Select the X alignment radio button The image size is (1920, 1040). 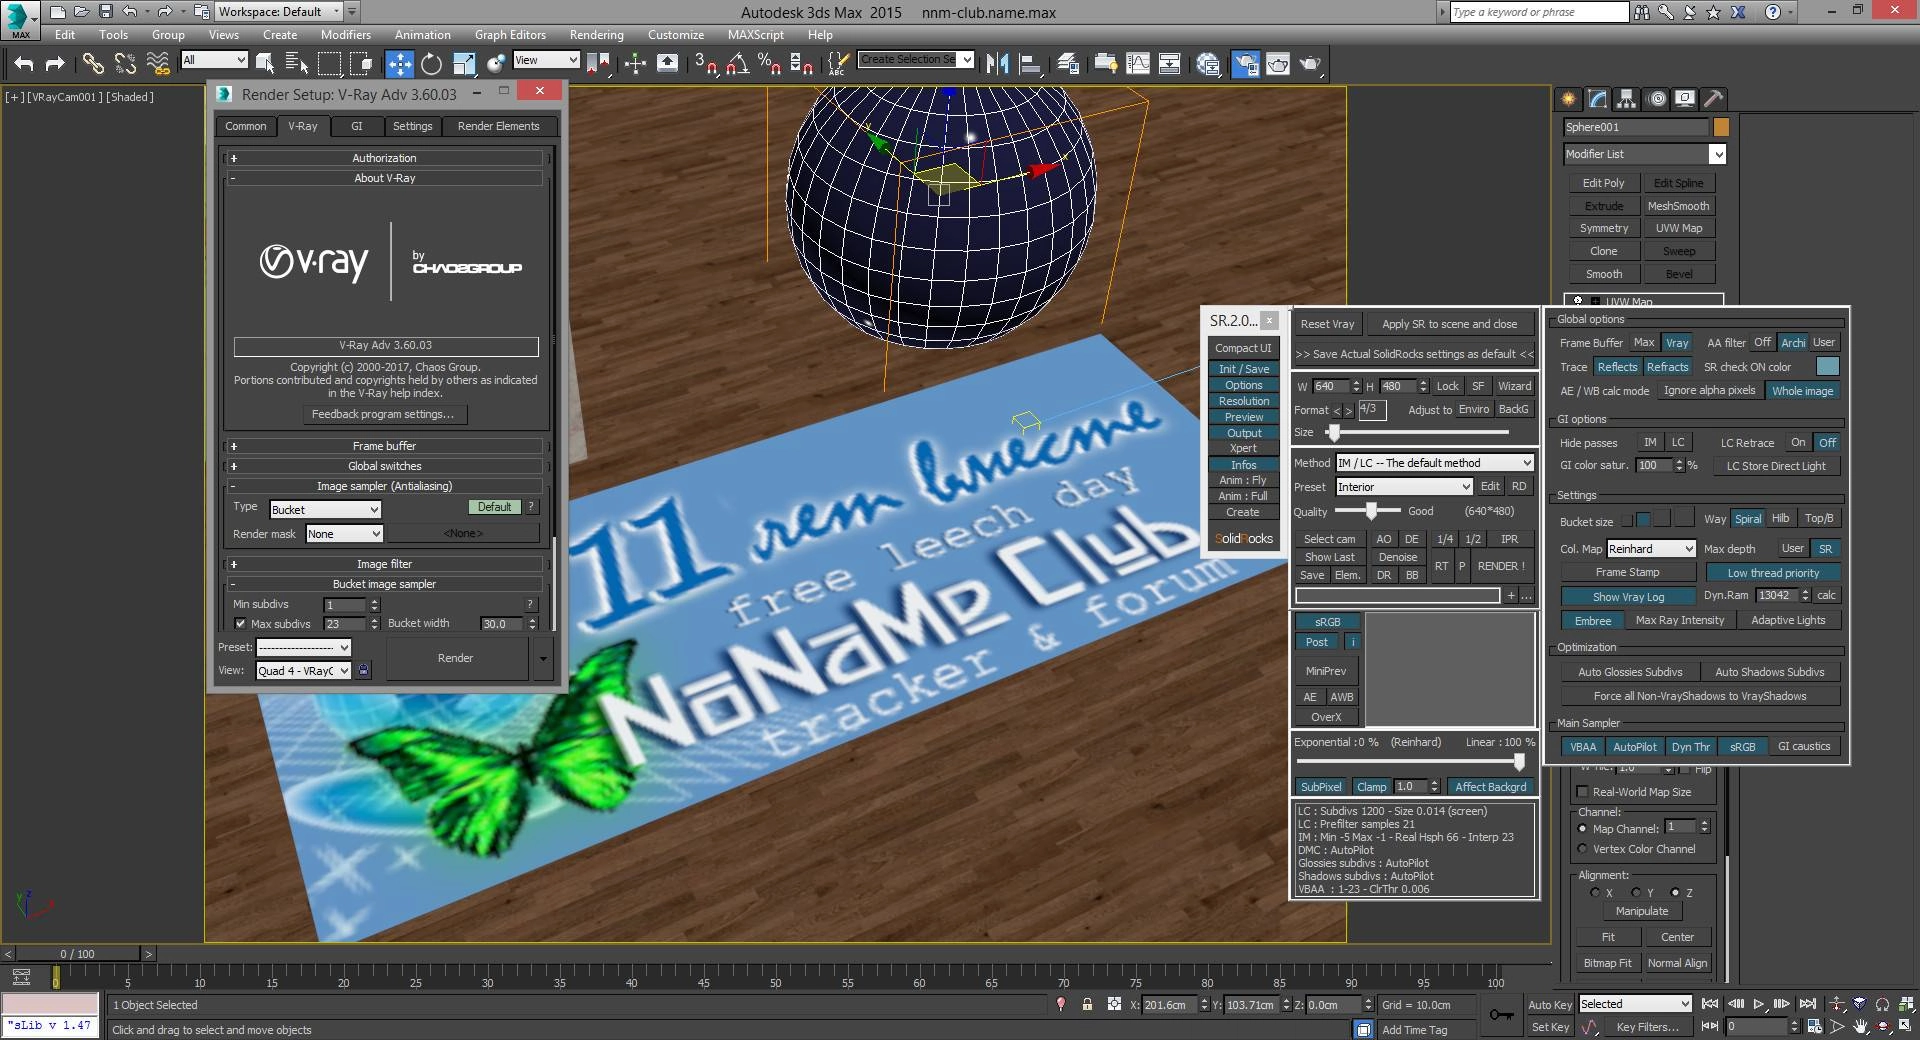click(x=1595, y=893)
